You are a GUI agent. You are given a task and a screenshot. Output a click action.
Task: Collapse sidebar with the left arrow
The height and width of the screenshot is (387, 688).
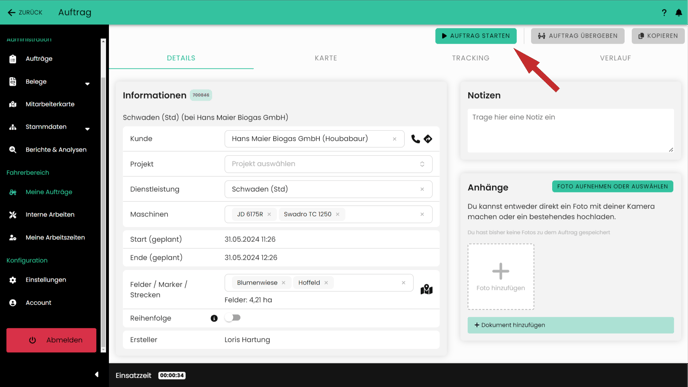97,374
